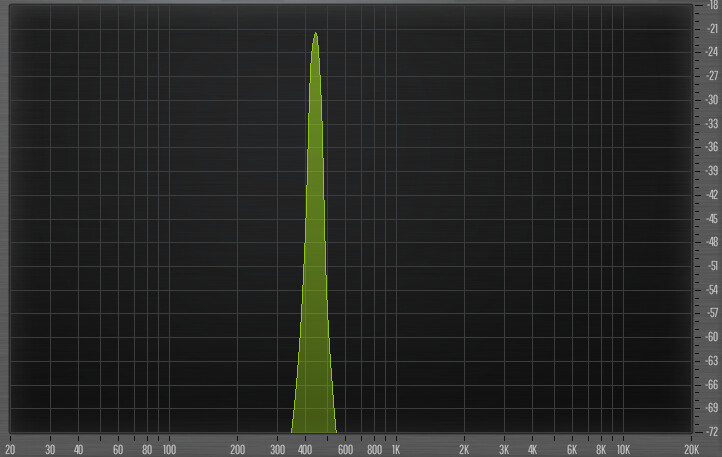Click the 20 Hz label at left end
Screen dimensions: 722x457
click(x=11, y=450)
